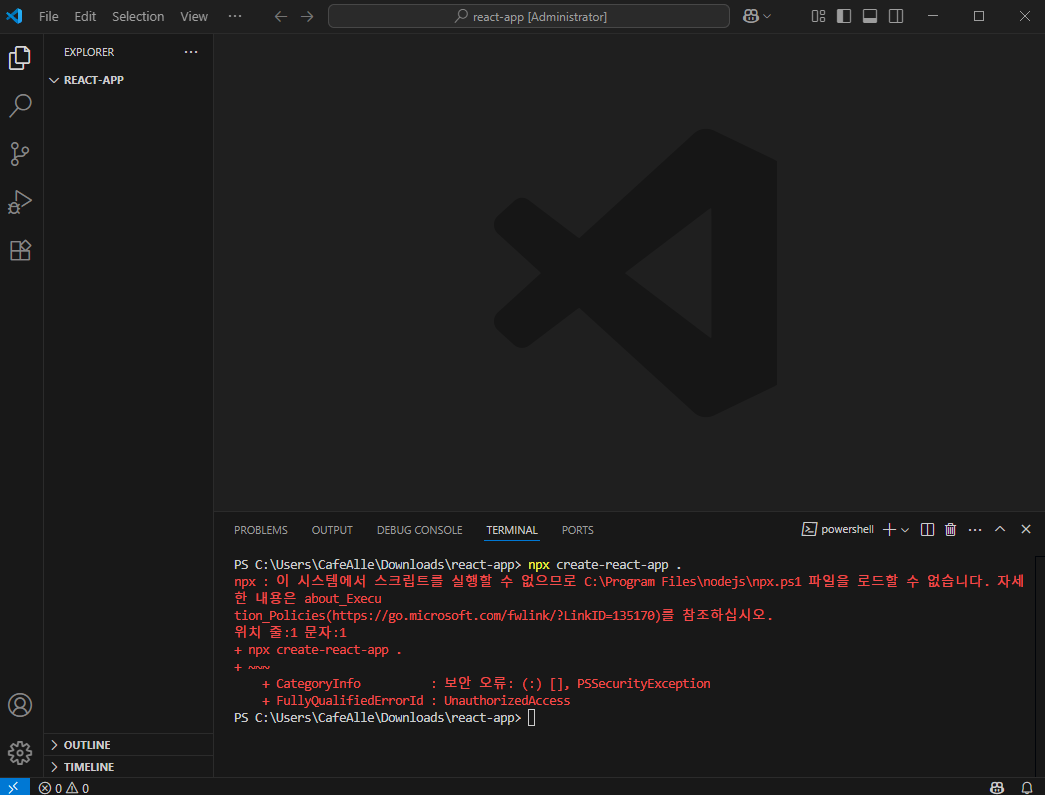
Task: Click the EXPLORER panel title
Action: pyautogui.click(x=89, y=52)
